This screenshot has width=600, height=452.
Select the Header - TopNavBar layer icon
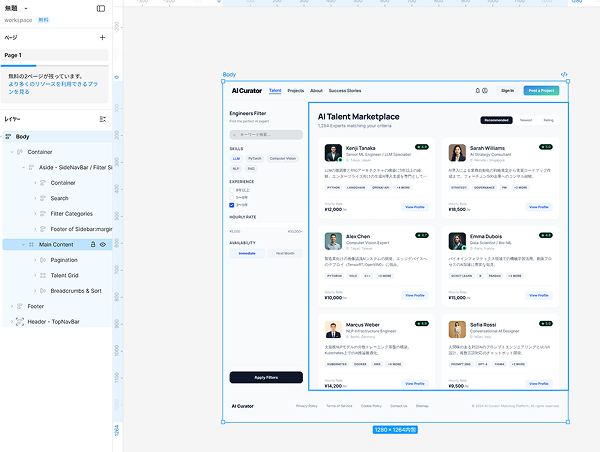click(x=20, y=321)
